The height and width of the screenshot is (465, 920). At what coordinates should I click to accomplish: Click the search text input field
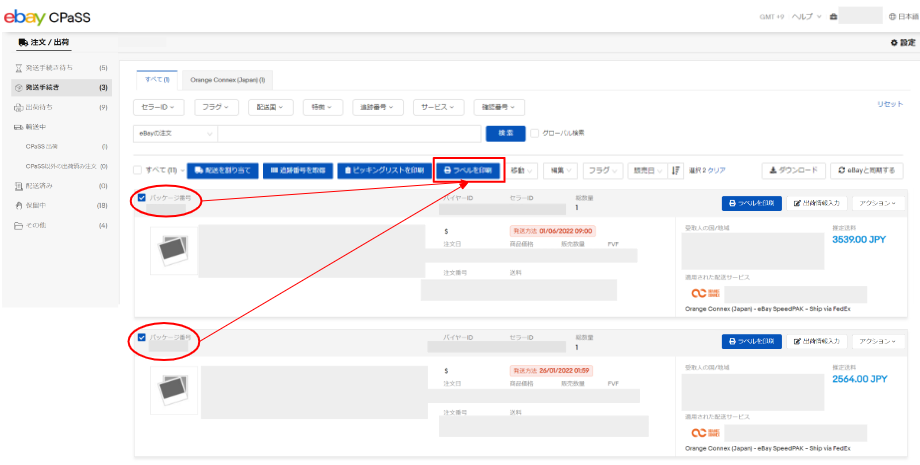[350, 133]
